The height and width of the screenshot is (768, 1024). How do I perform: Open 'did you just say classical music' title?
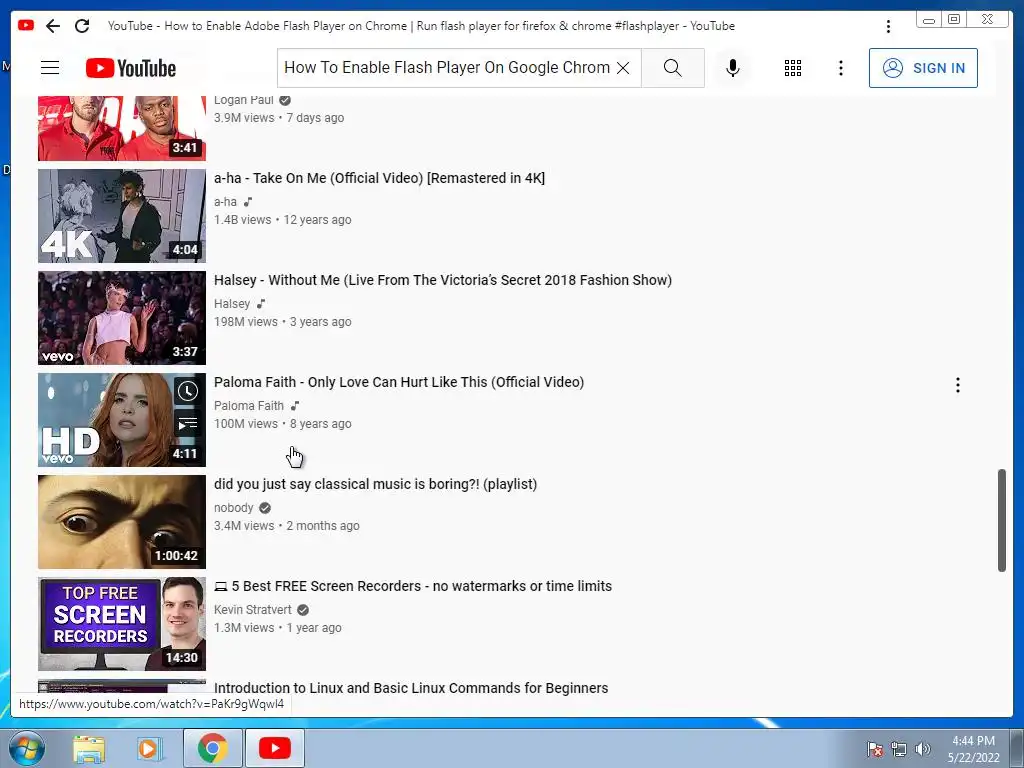click(x=376, y=484)
